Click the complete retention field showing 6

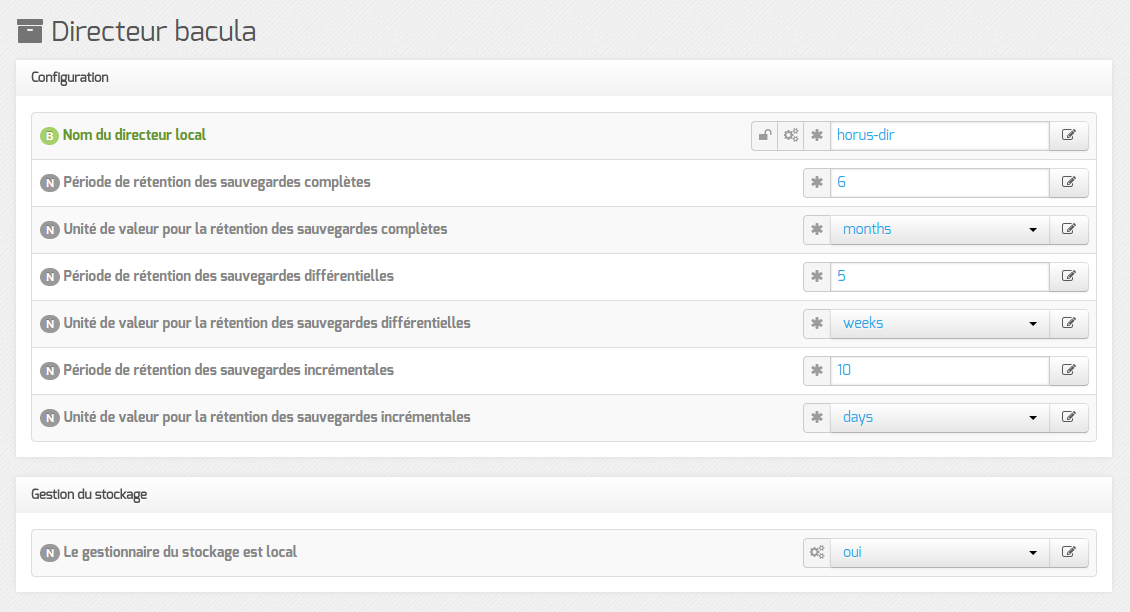[940, 182]
